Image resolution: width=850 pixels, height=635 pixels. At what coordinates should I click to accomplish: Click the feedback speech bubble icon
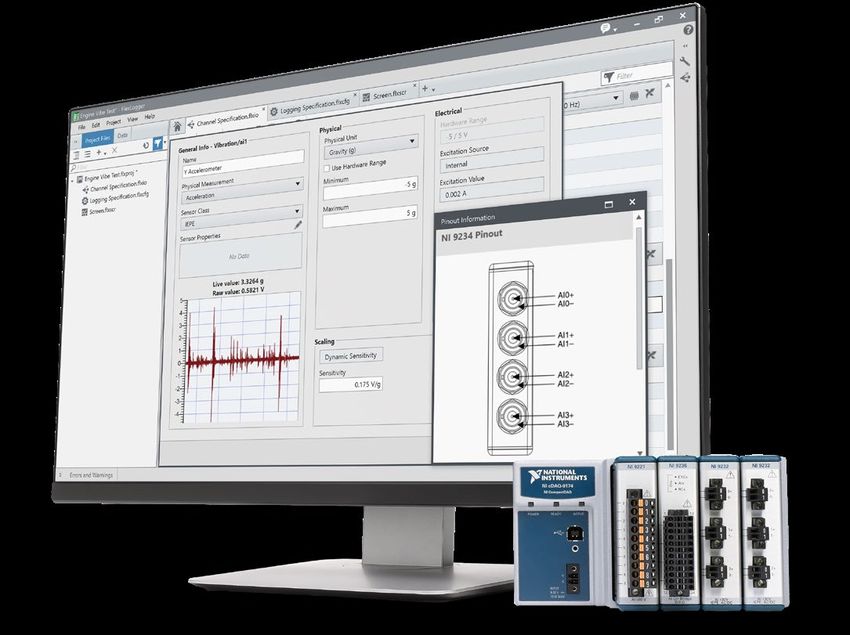(x=606, y=28)
